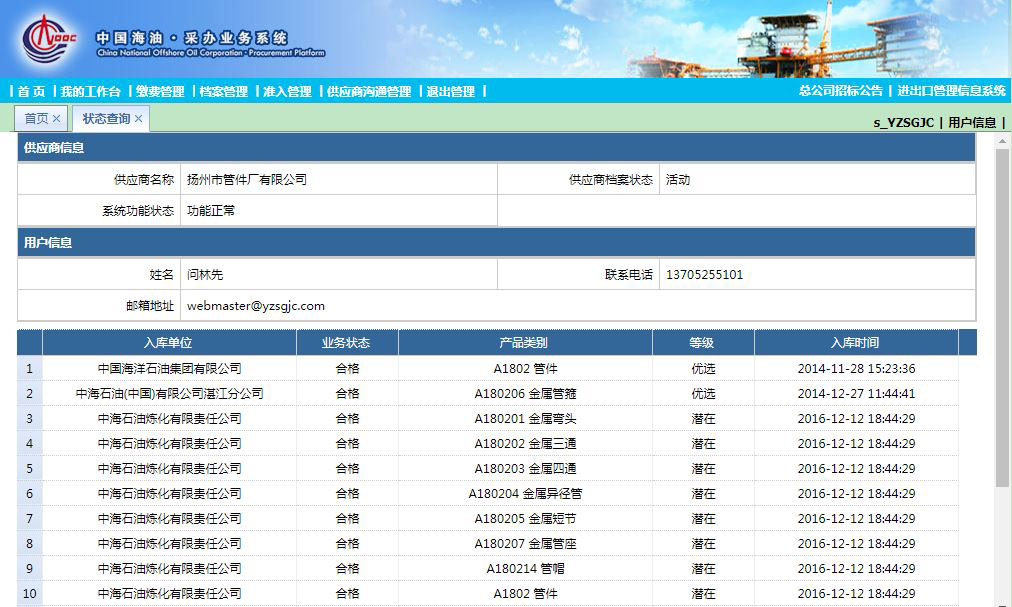This screenshot has height=607, width=1012.
Task: Click row number 10 cell
Action: (x=30, y=593)
